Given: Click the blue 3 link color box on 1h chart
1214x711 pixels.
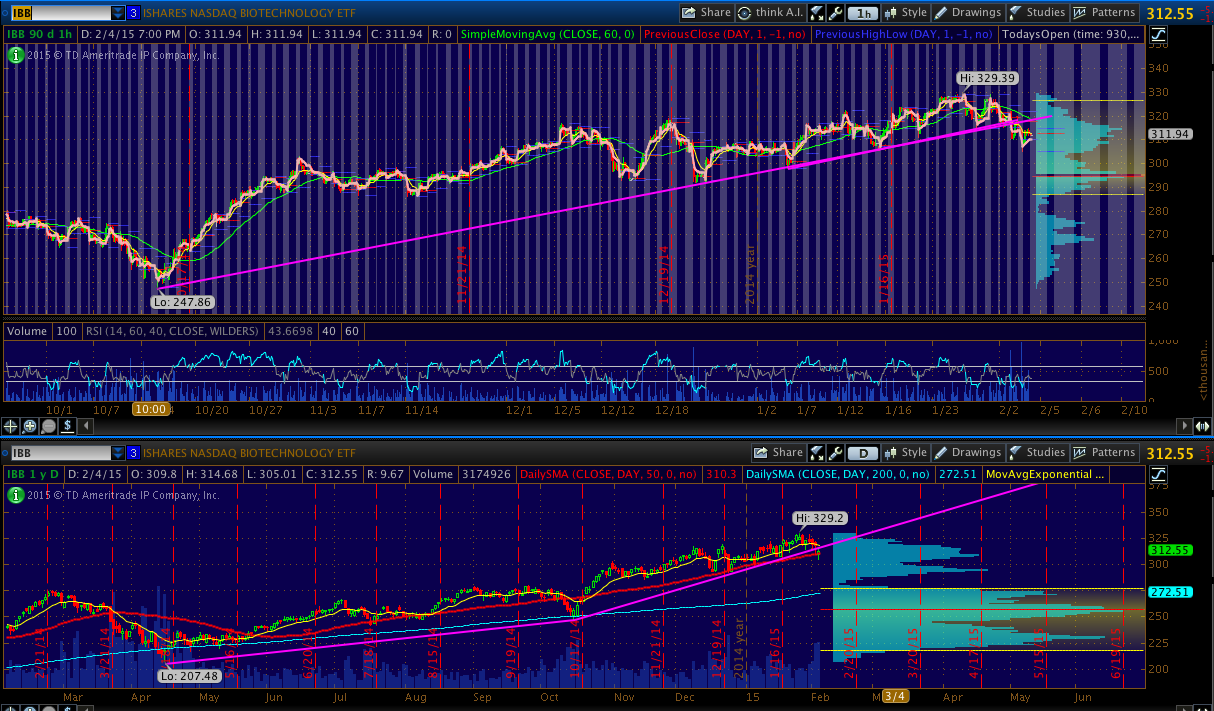Looking at the screenshot, I should [x=133, y=13].
